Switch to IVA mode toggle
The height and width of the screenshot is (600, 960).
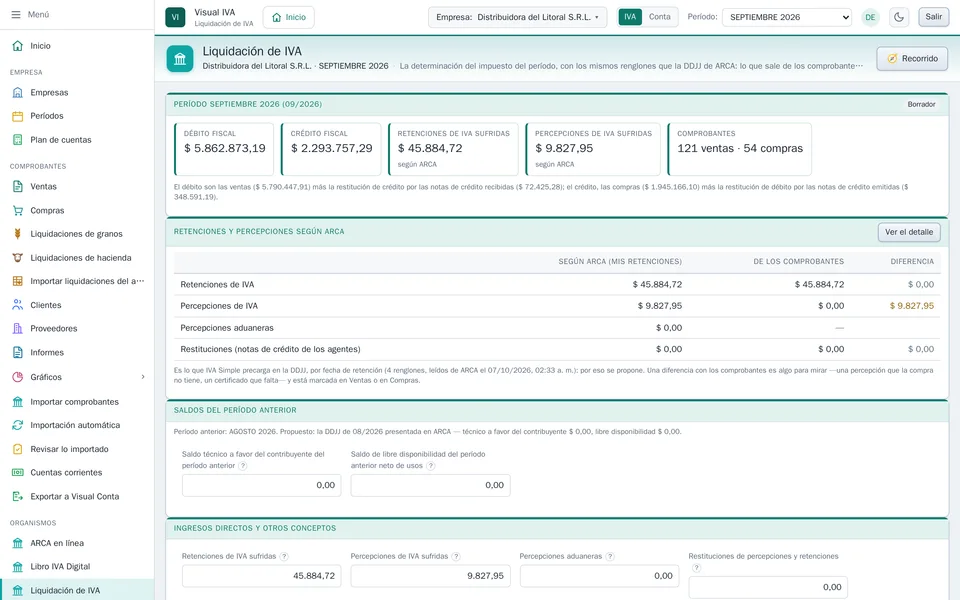click(630, 17)
